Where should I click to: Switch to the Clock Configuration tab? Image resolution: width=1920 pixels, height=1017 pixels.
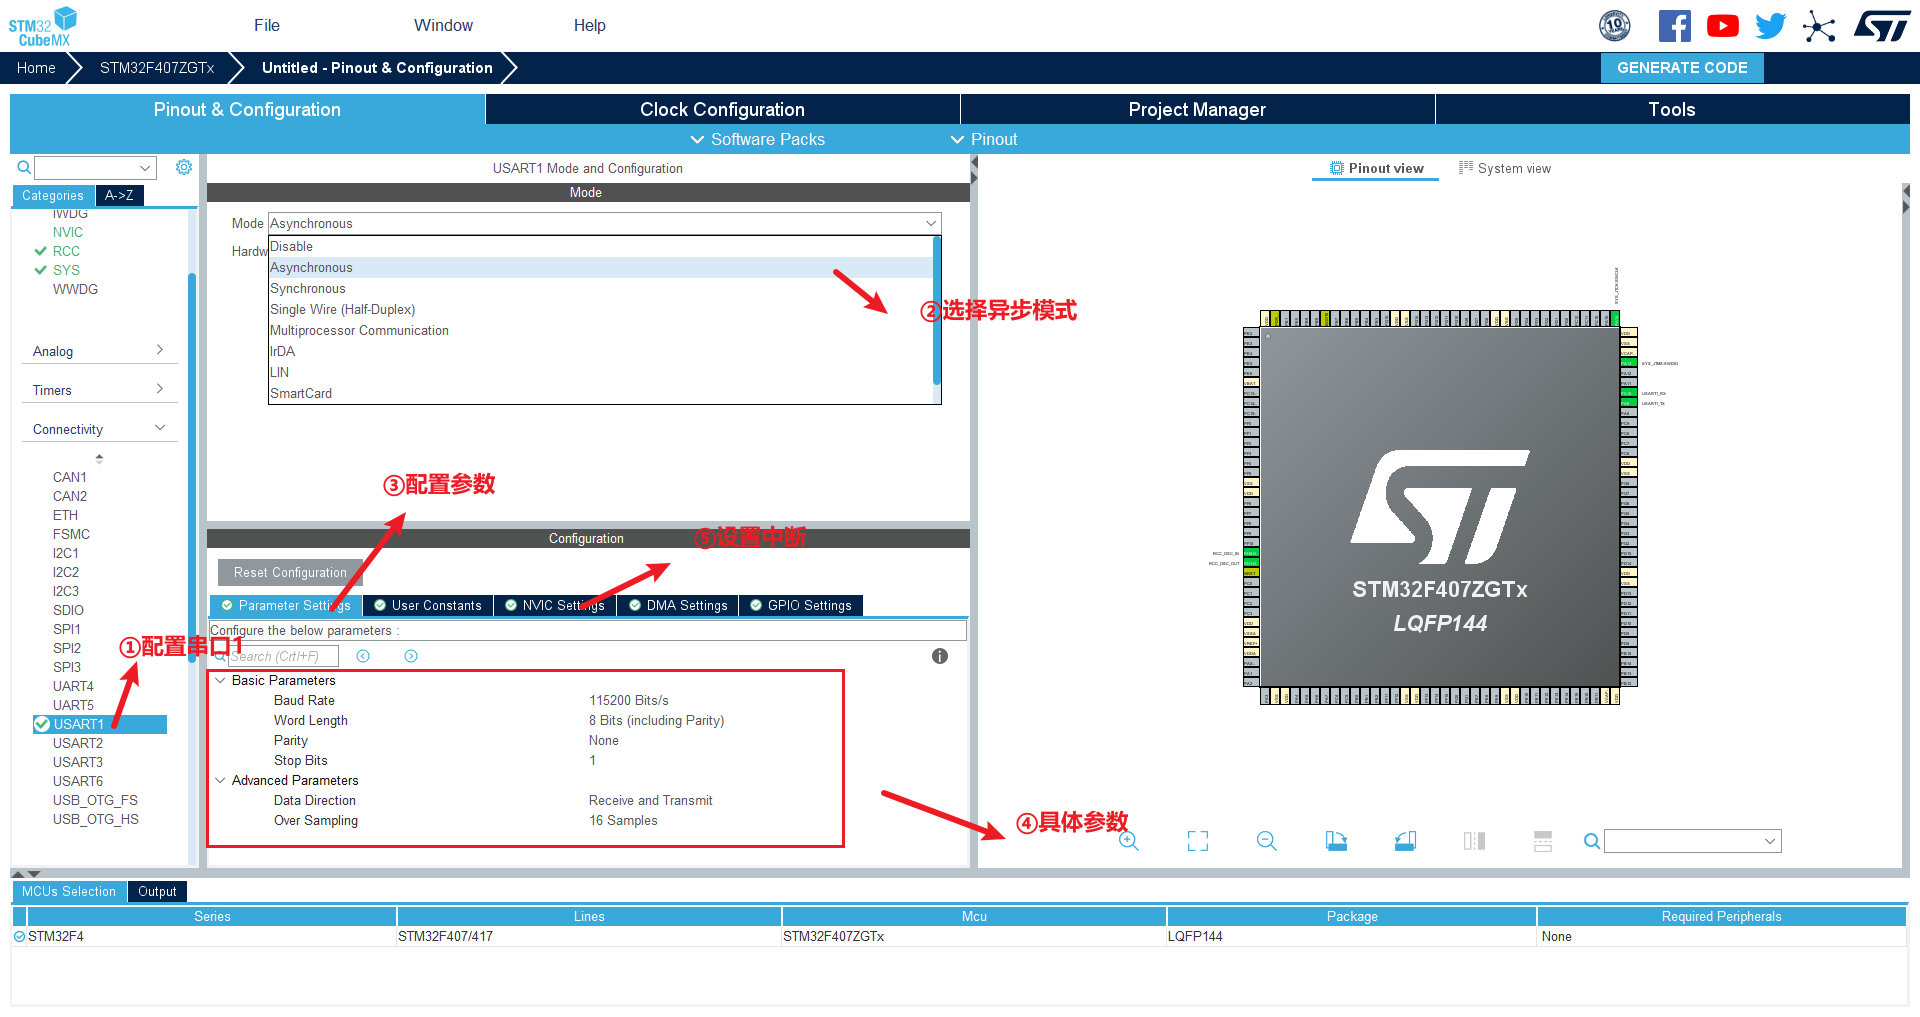pos(722,109)
